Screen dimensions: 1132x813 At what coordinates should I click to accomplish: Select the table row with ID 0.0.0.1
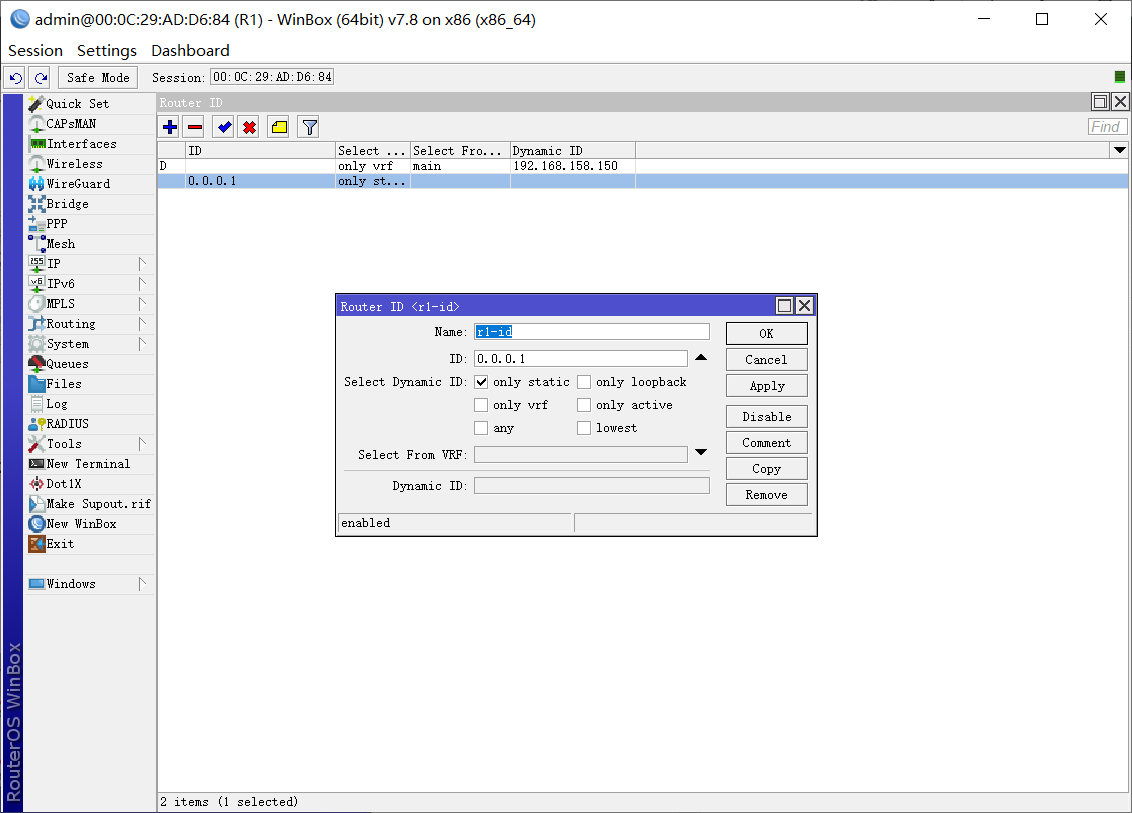(x=643, y=181)
